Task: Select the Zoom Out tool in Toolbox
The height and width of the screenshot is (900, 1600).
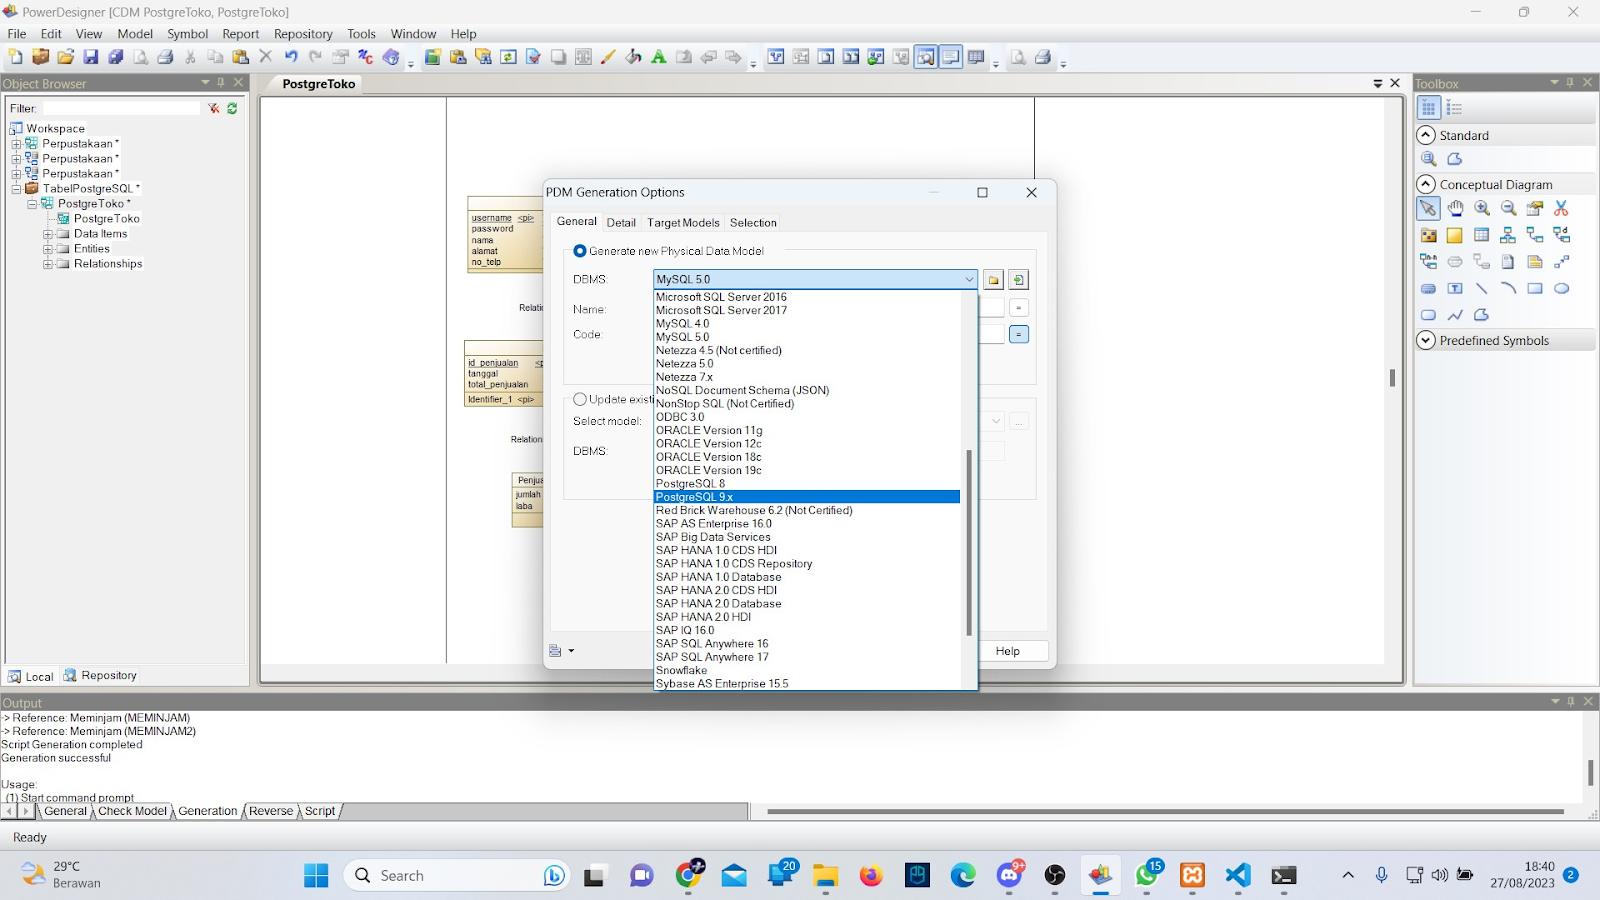Action: tap(1508, 208)
